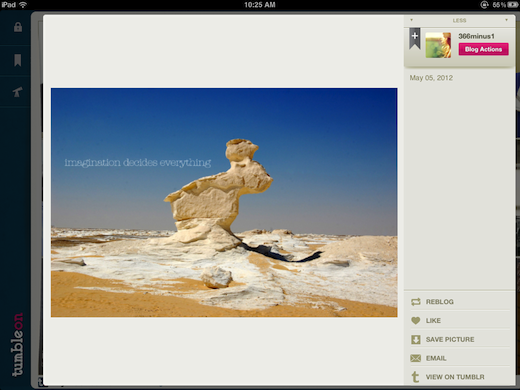Tap the email envelope icon
520x390 pixels.
[x=416, y=358]
